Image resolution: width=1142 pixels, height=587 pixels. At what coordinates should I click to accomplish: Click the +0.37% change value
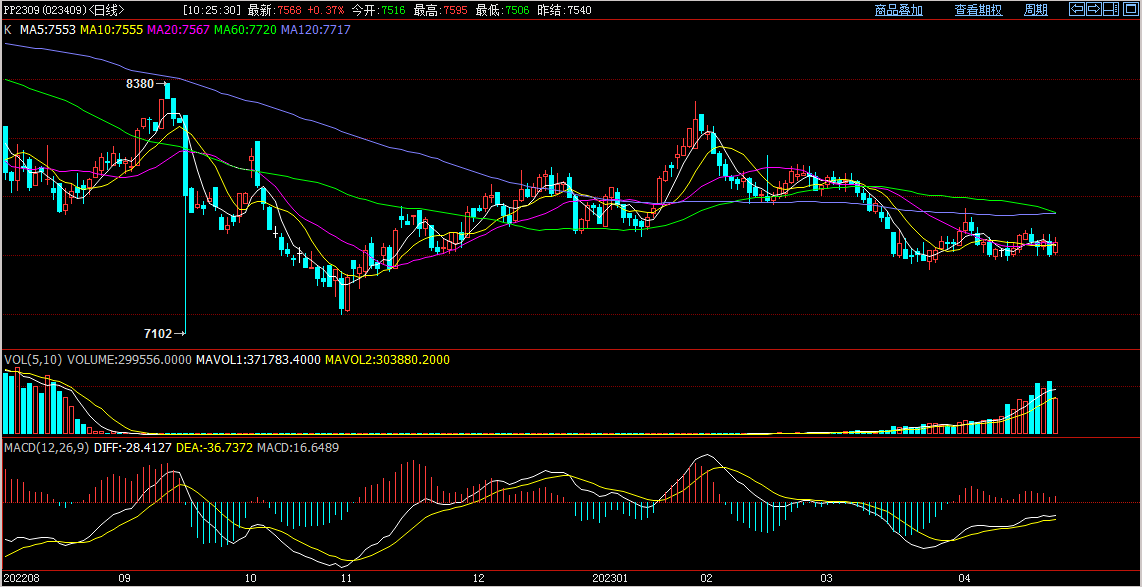326,10
